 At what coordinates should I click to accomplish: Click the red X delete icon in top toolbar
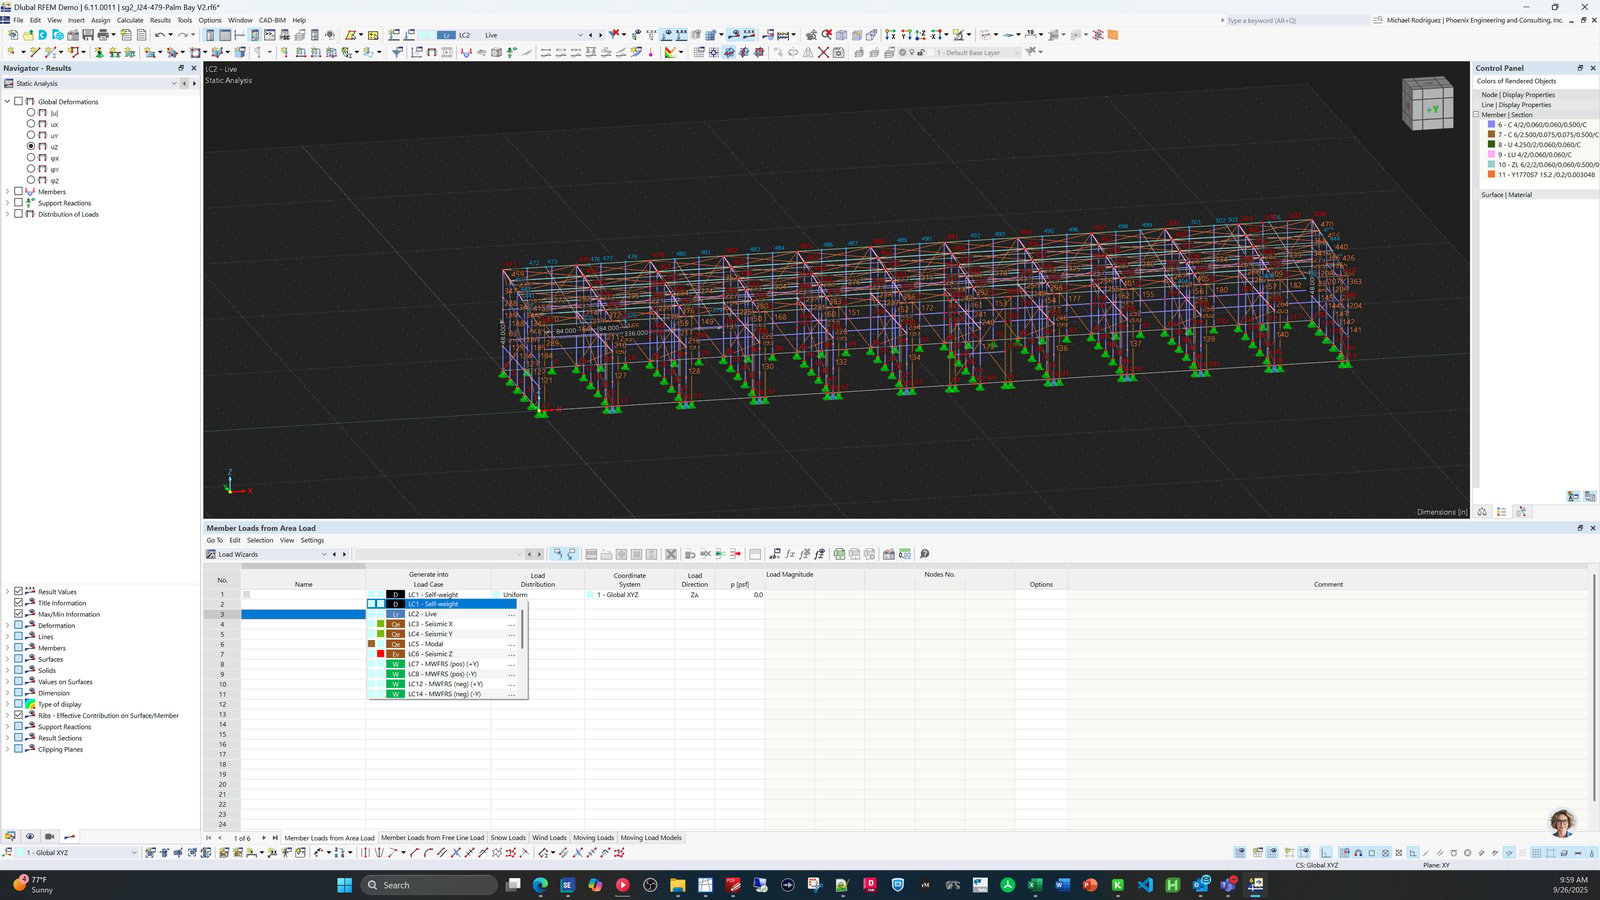pos(823,52)
